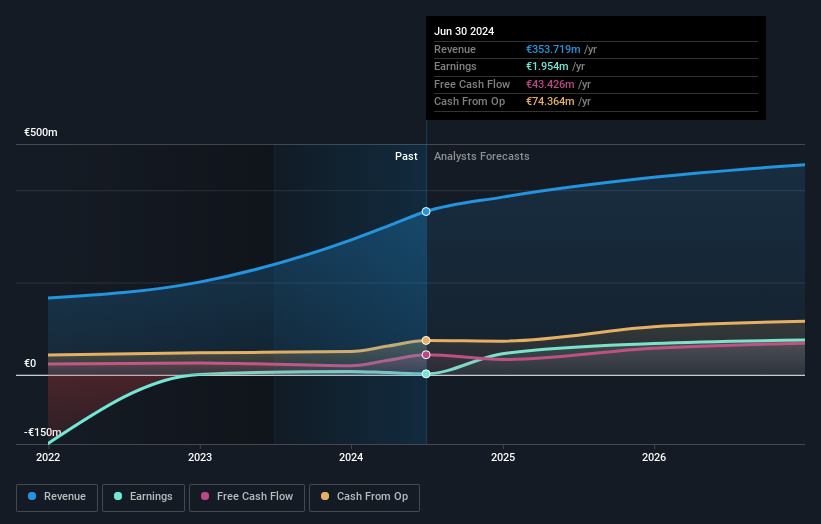Click the 'Cash From Op' label in tooltip

pos(470,102)
